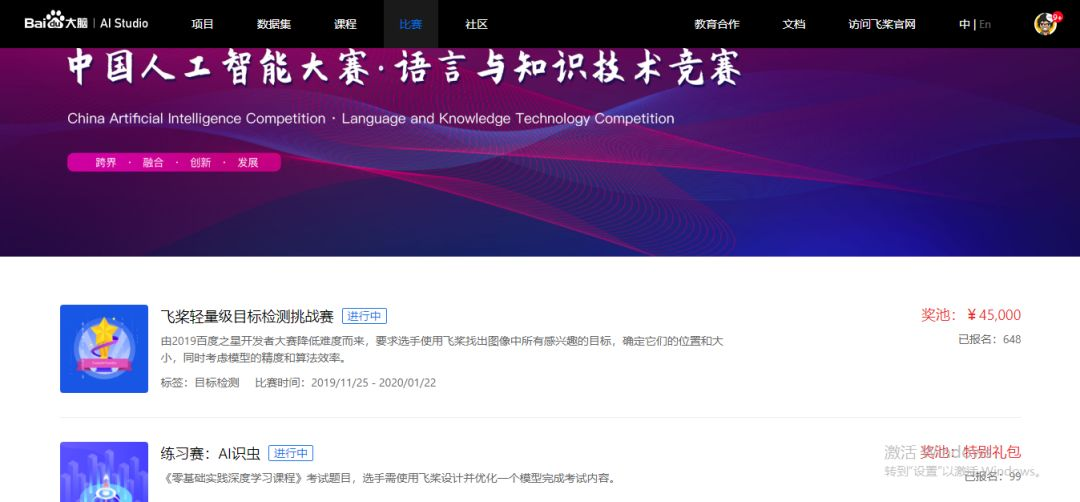1080x502 pixels.
Task: Click the Baidu AI Studio logo
Action: (x=86, y=21)
